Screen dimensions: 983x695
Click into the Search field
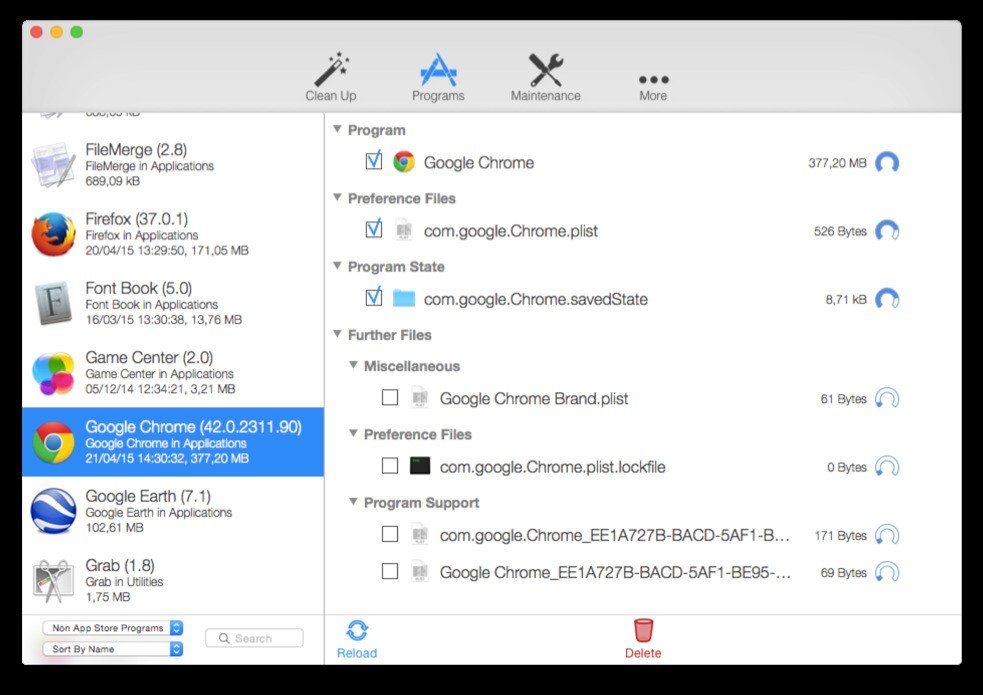point(255,639)
